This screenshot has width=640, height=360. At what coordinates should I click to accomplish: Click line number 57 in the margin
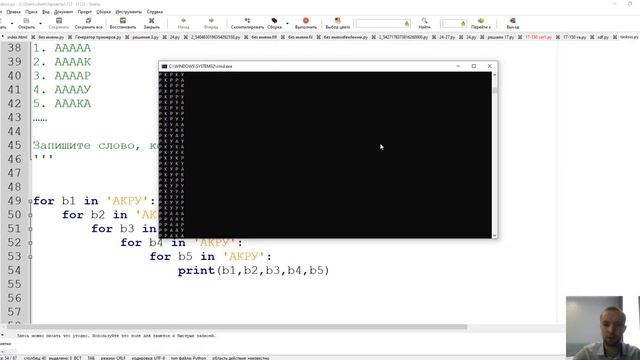pos(14,312)
